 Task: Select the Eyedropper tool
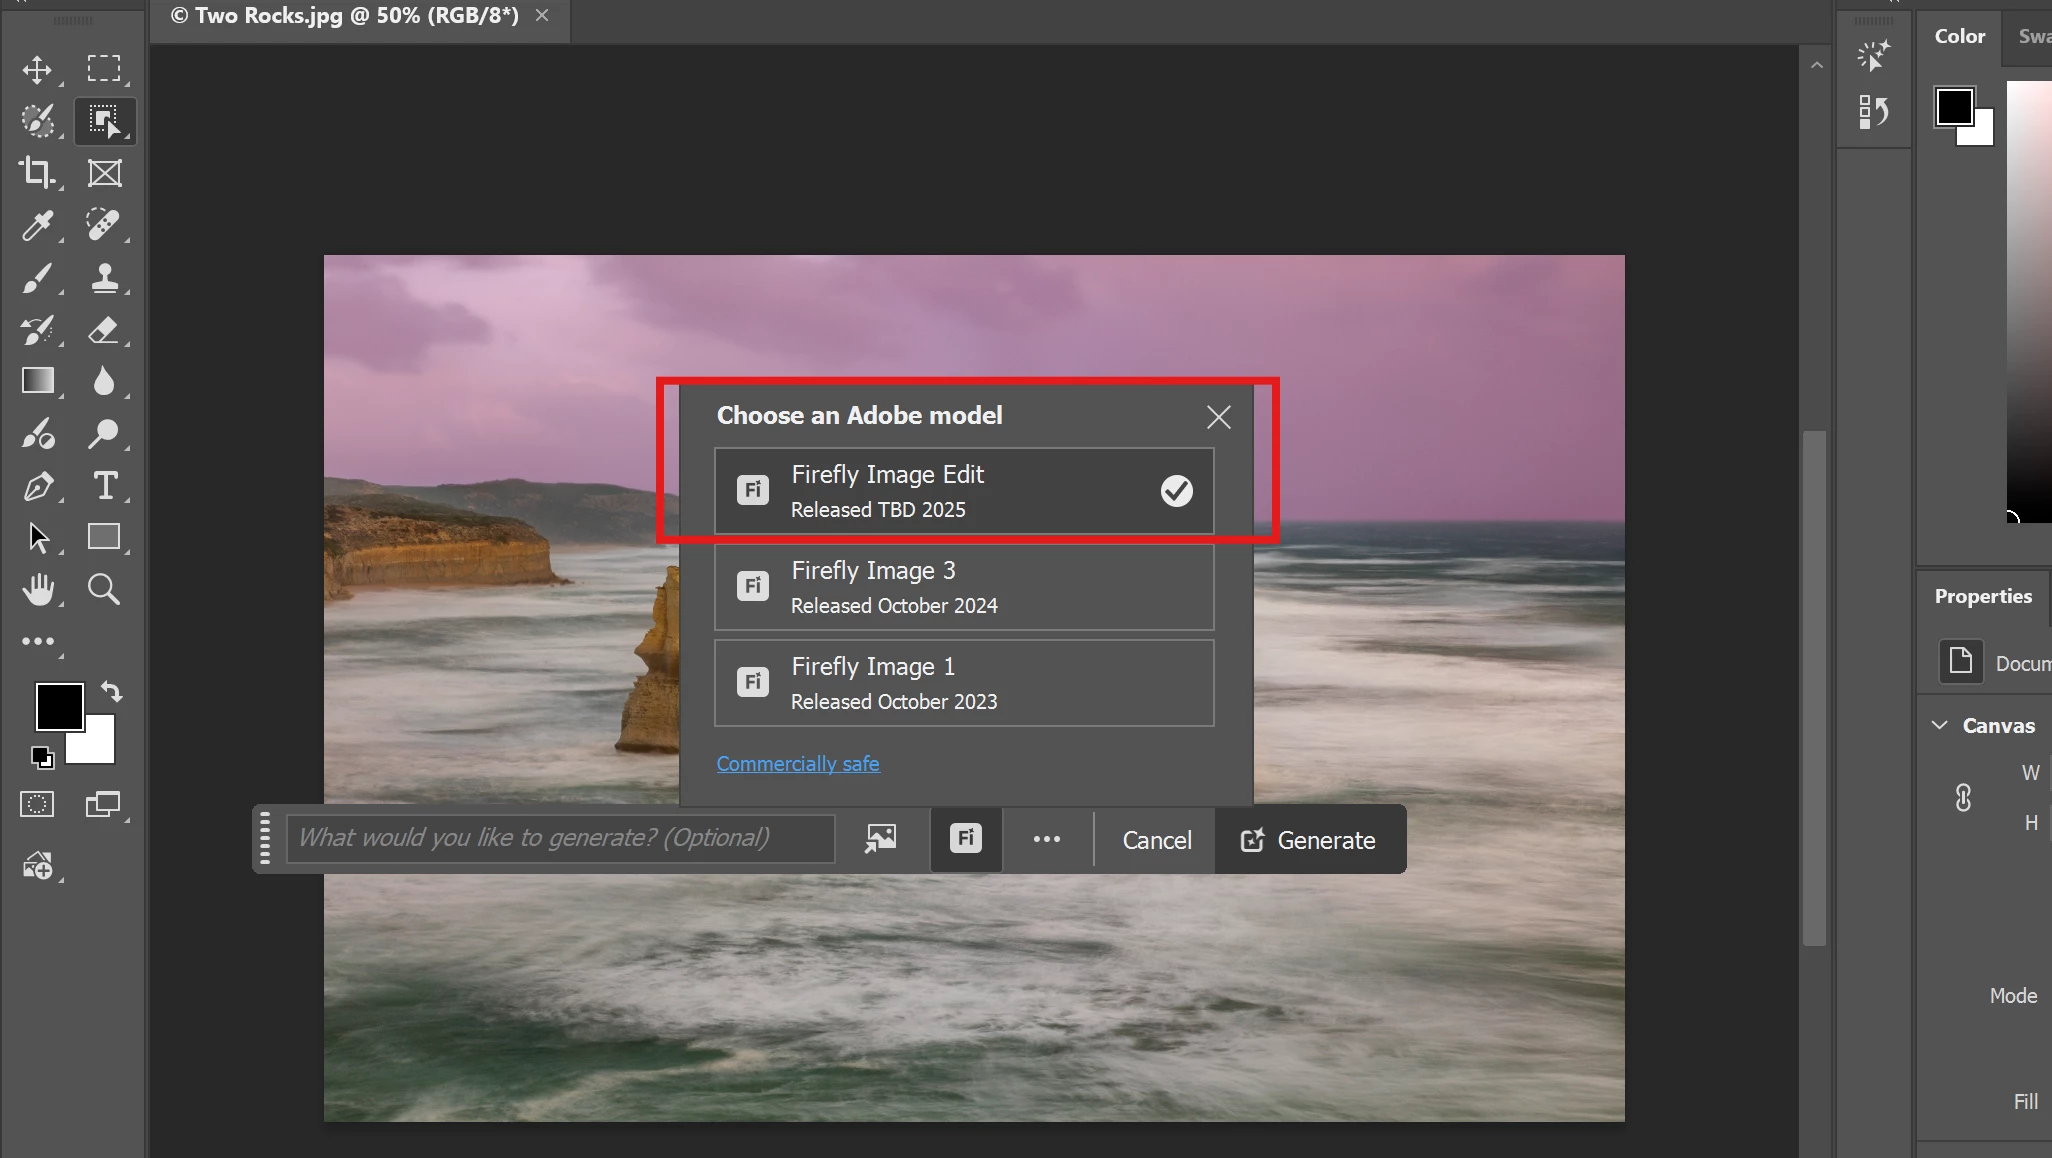[37, 225]
